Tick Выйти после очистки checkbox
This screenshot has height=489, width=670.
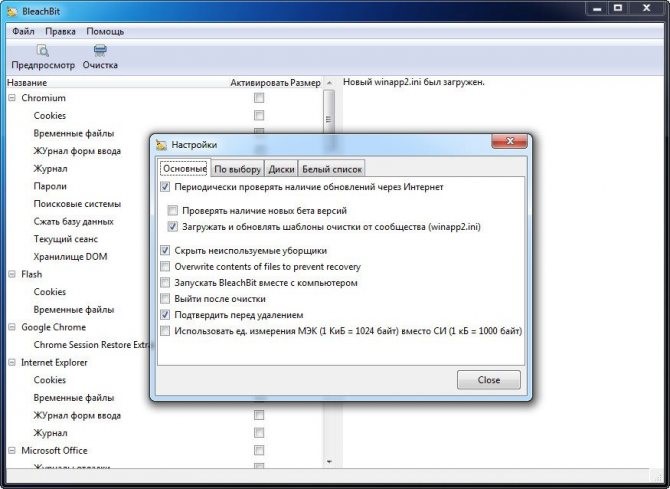pos(166,299)
